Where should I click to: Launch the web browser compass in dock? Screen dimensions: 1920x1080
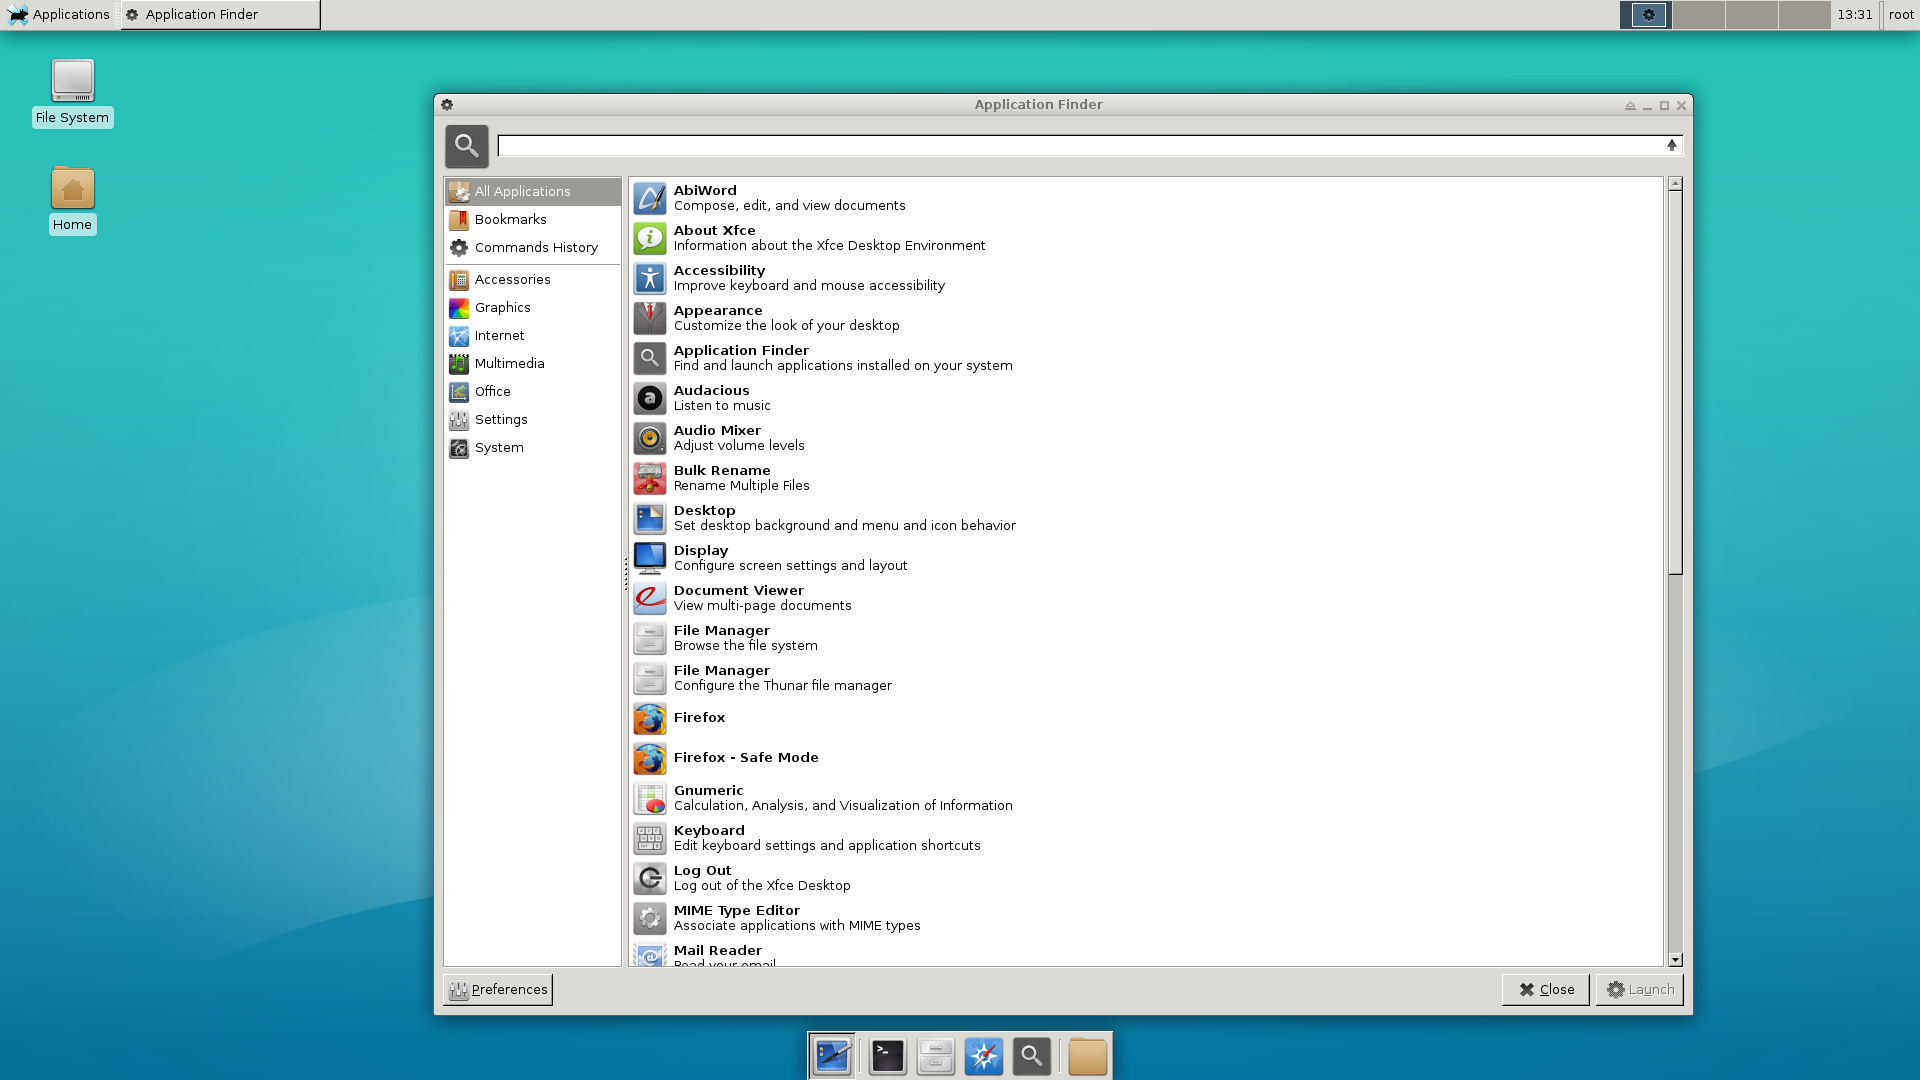pos(984,1056)
